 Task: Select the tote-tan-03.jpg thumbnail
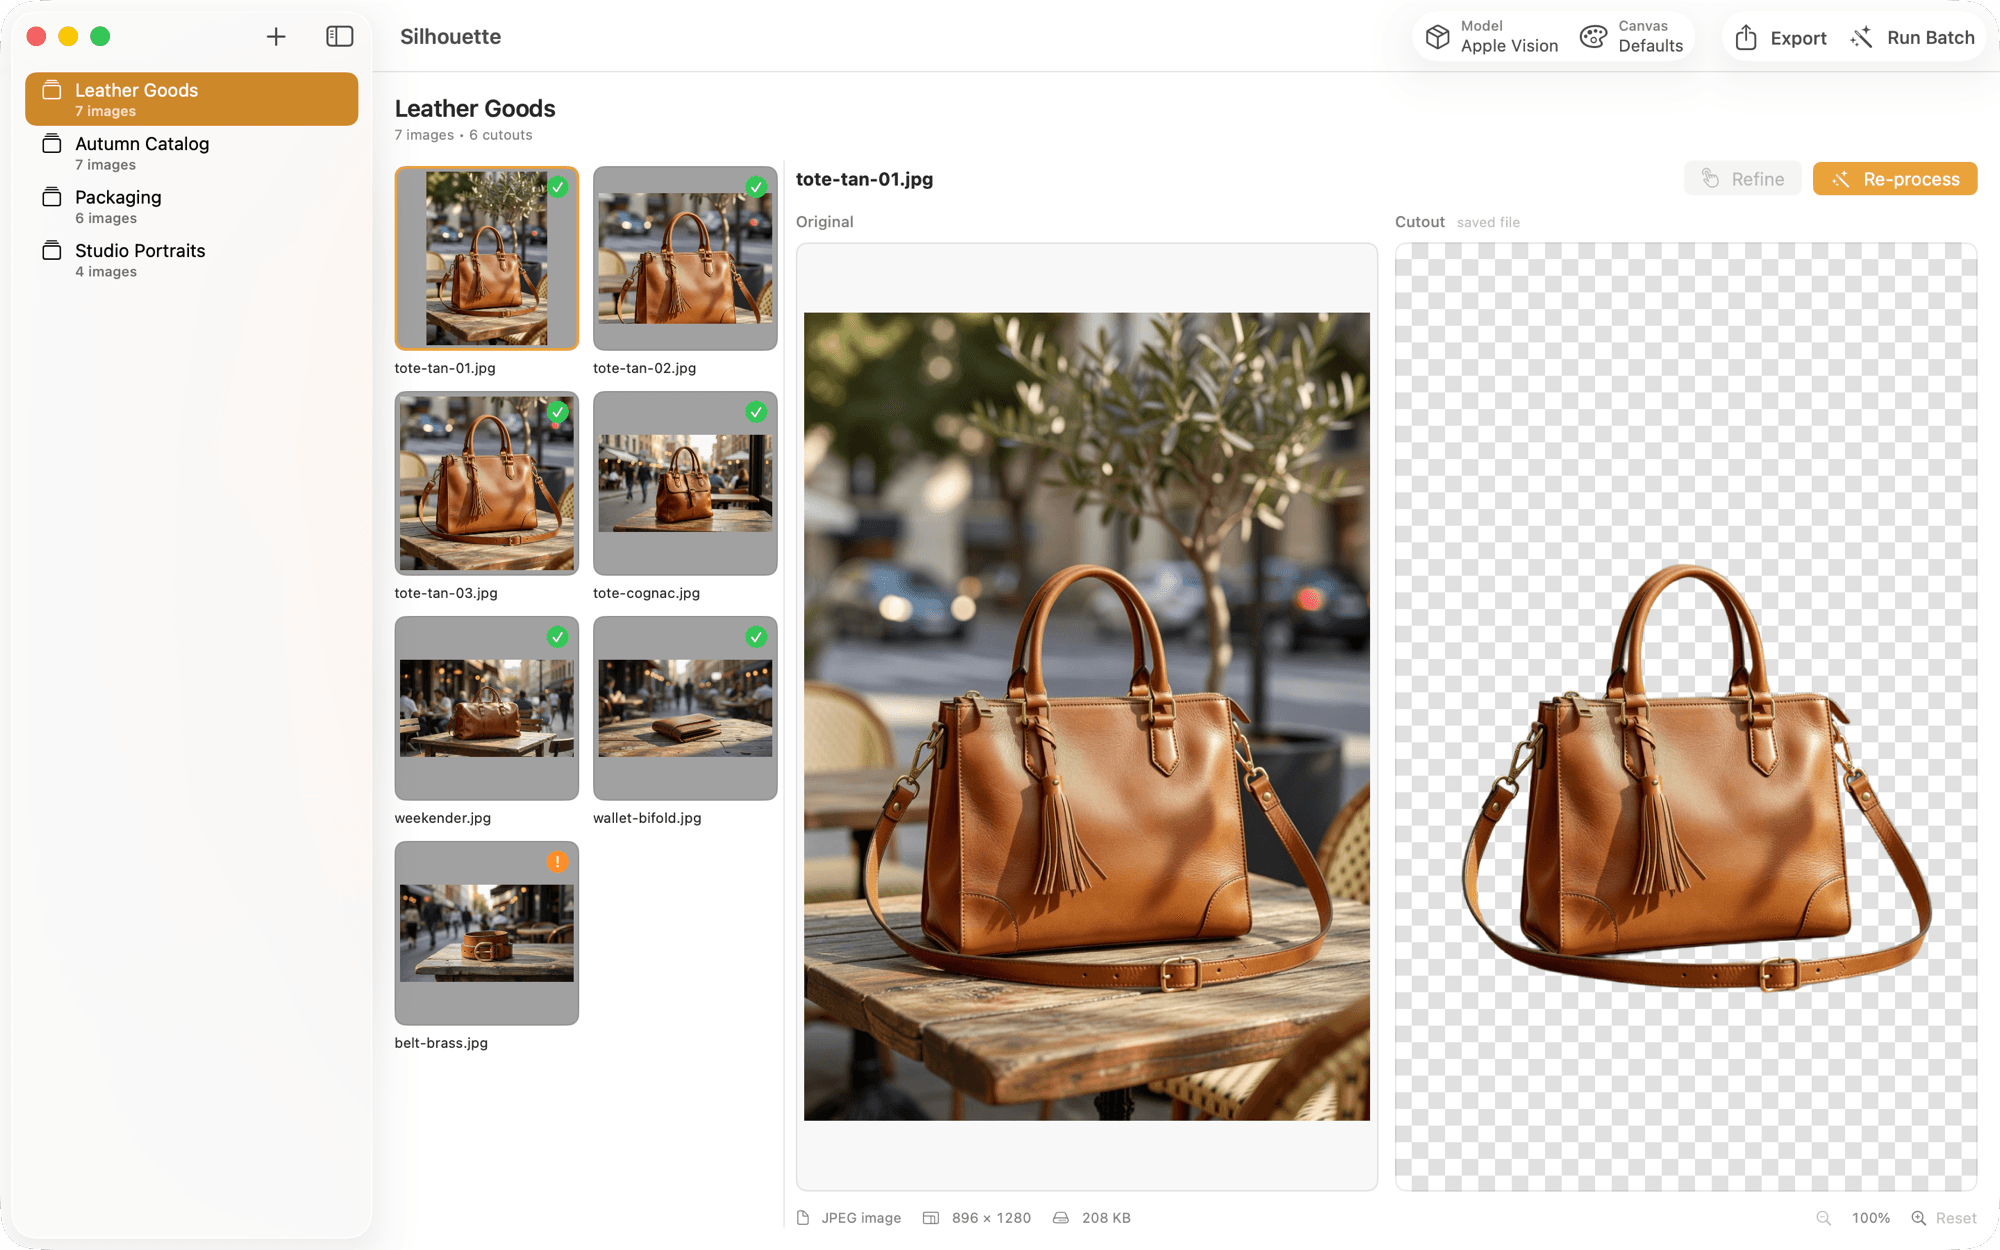(487, 483)
